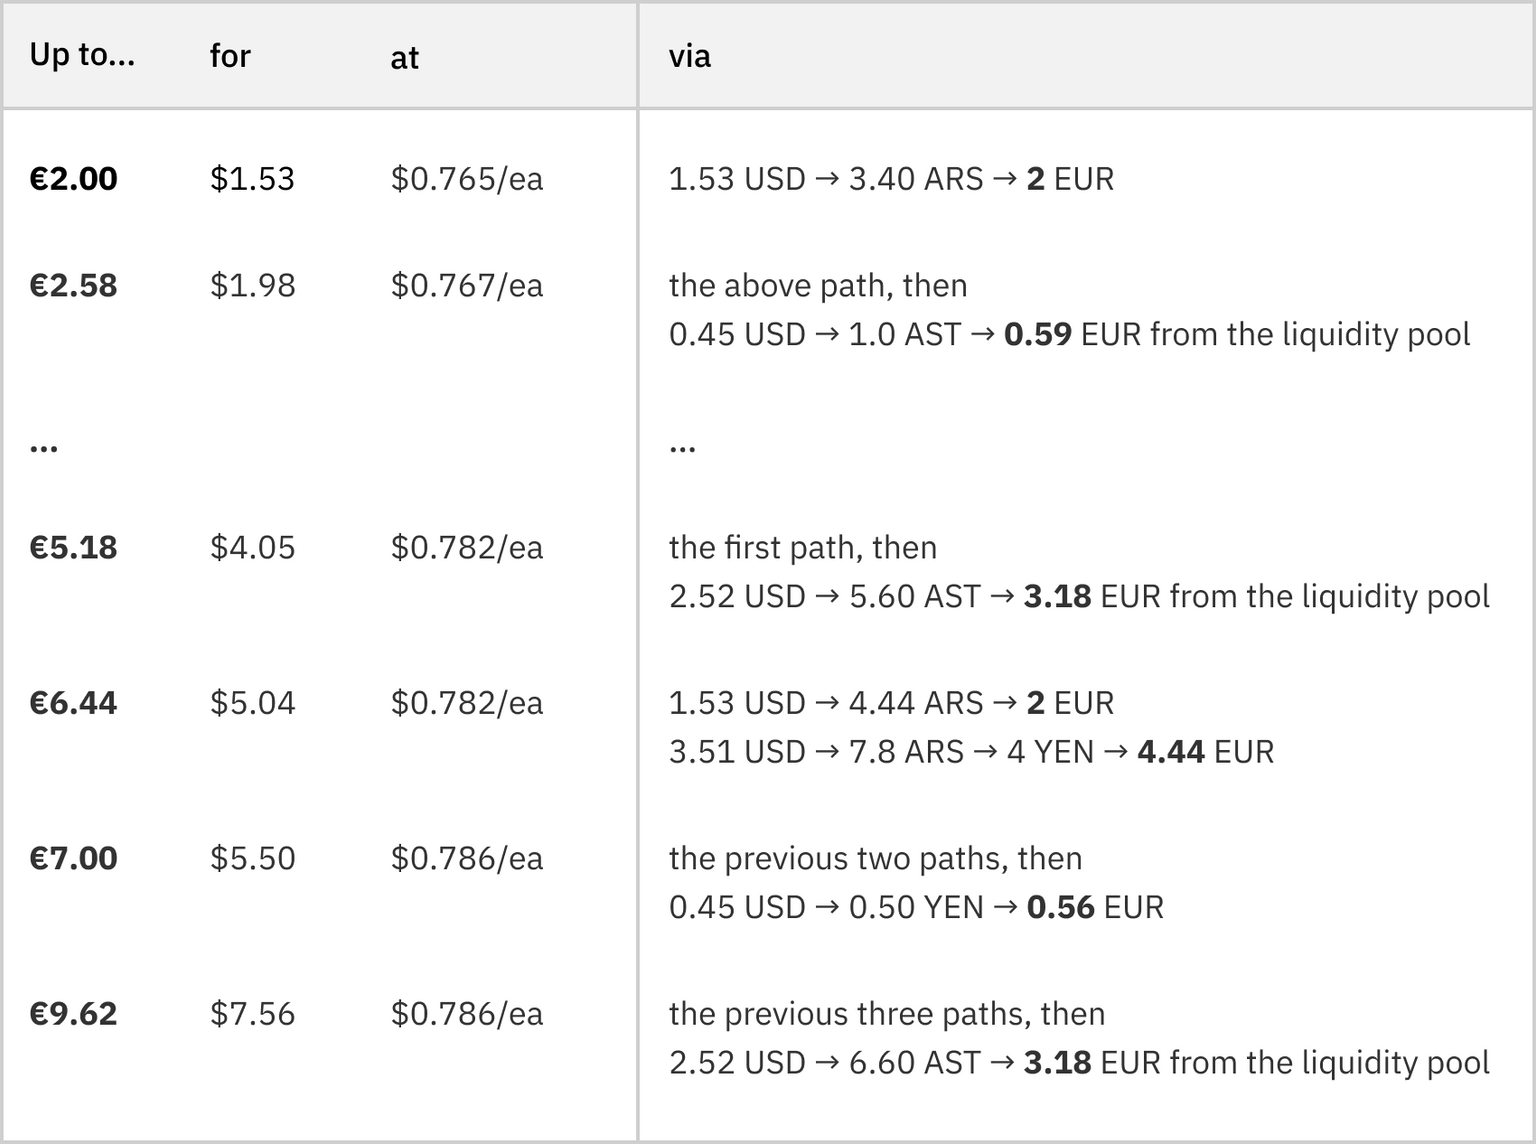Click the €2.58 amount cell

74,286
